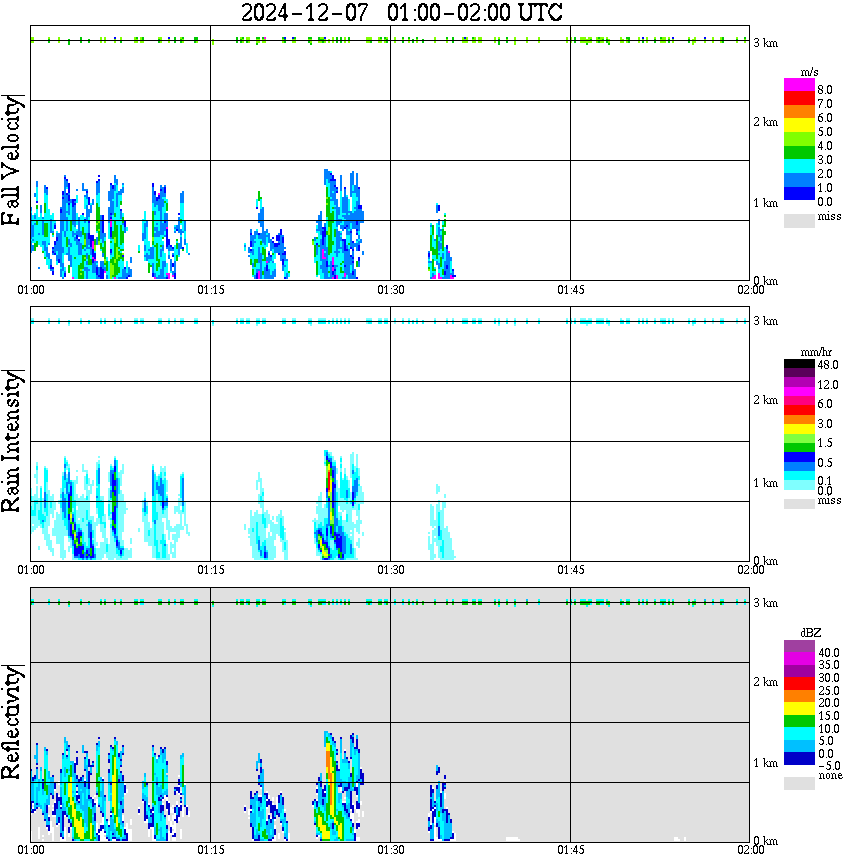The width and height of the screenshot is (850, 868).
Task: Click the 01:15 tick under Fall Velocity panel
Action: pos(210,290)
